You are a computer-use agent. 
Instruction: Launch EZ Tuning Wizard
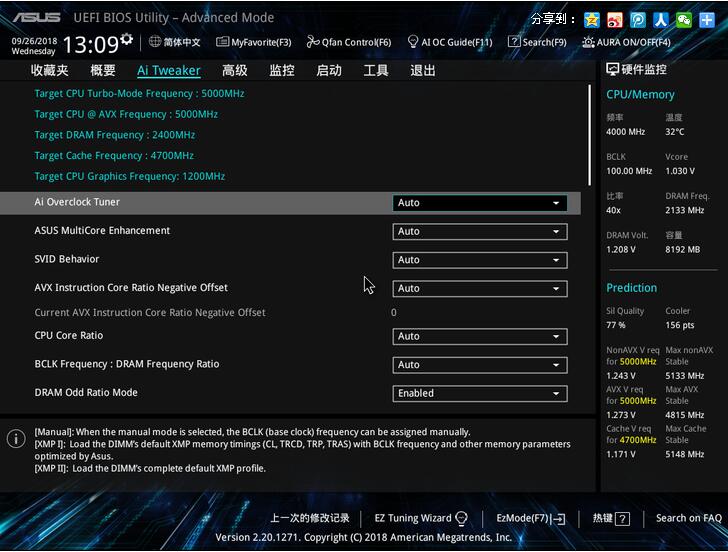point(421,518)
